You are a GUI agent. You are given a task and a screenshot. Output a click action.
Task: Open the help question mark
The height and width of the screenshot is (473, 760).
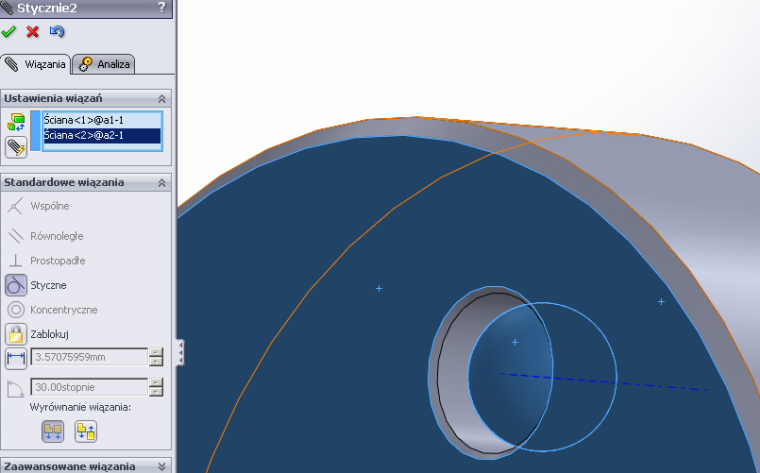click(162, 7)
